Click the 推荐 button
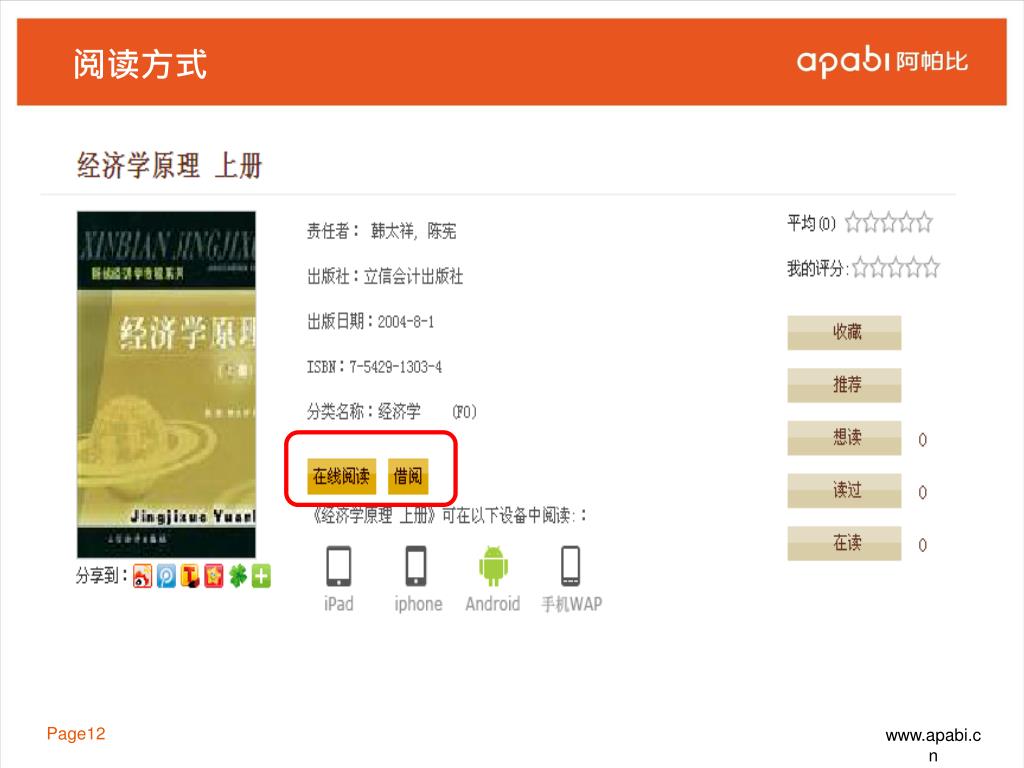 click(x=844, y=385)
